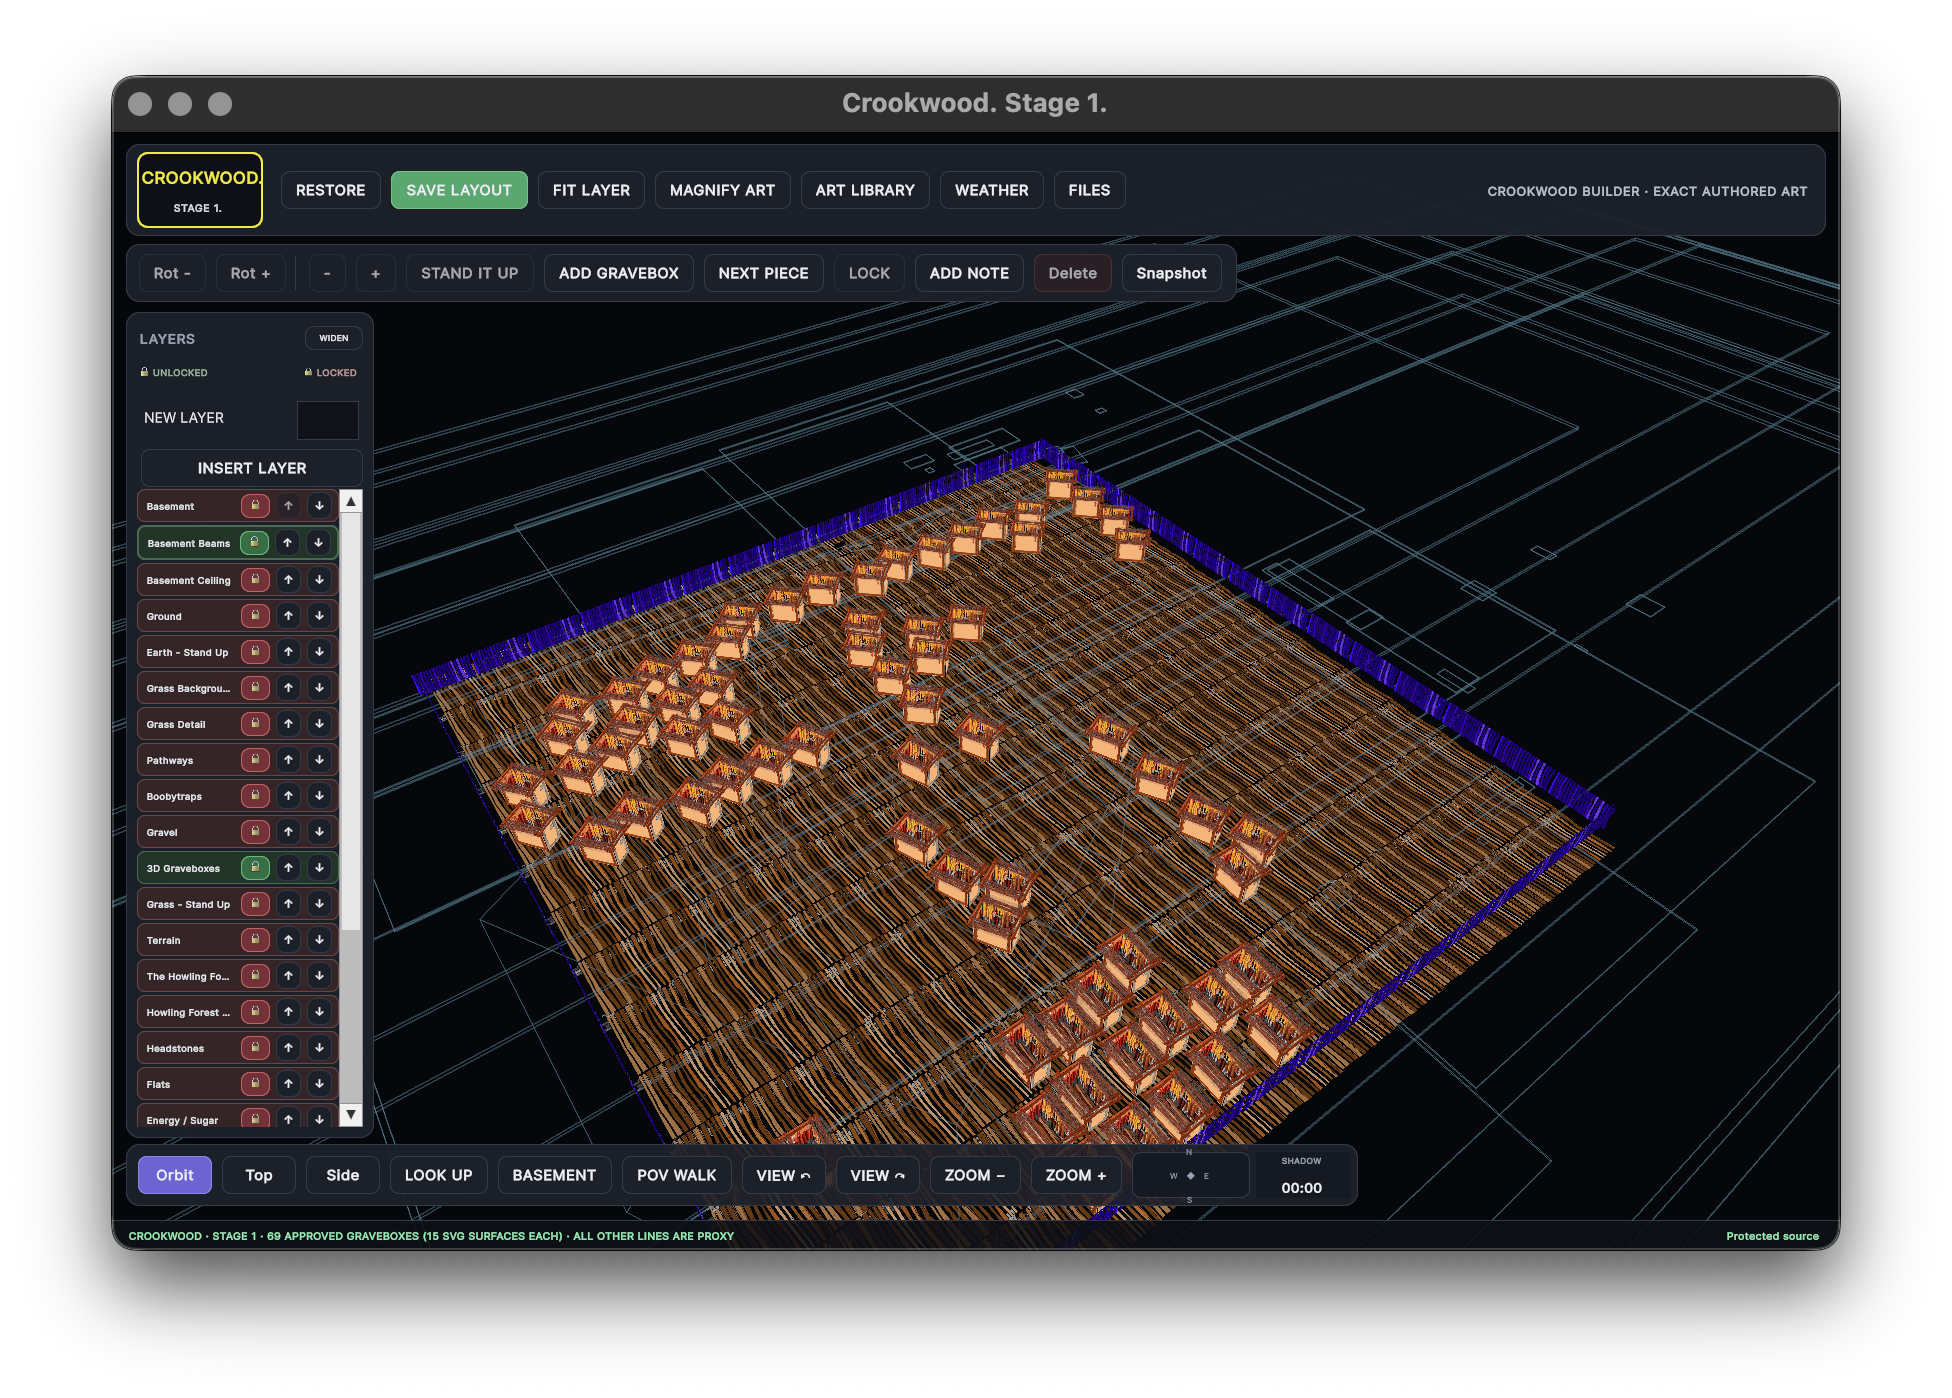The height and width of the screenshot is (1398, 1952).
Task: Click the layers scrollbar down arrow
Action: (x=351, y=1114)
